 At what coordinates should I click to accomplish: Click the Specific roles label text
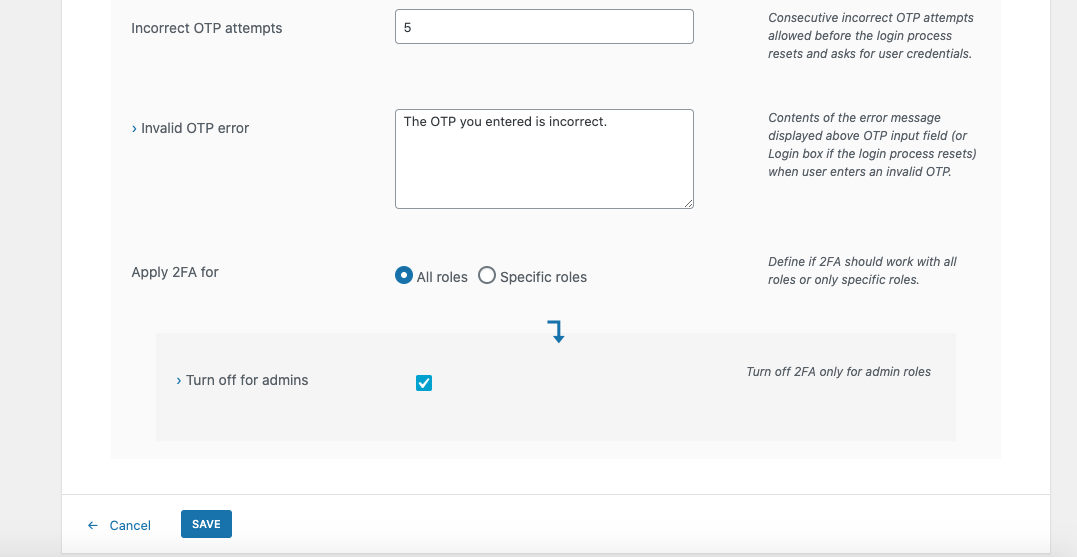click(543, 277)
